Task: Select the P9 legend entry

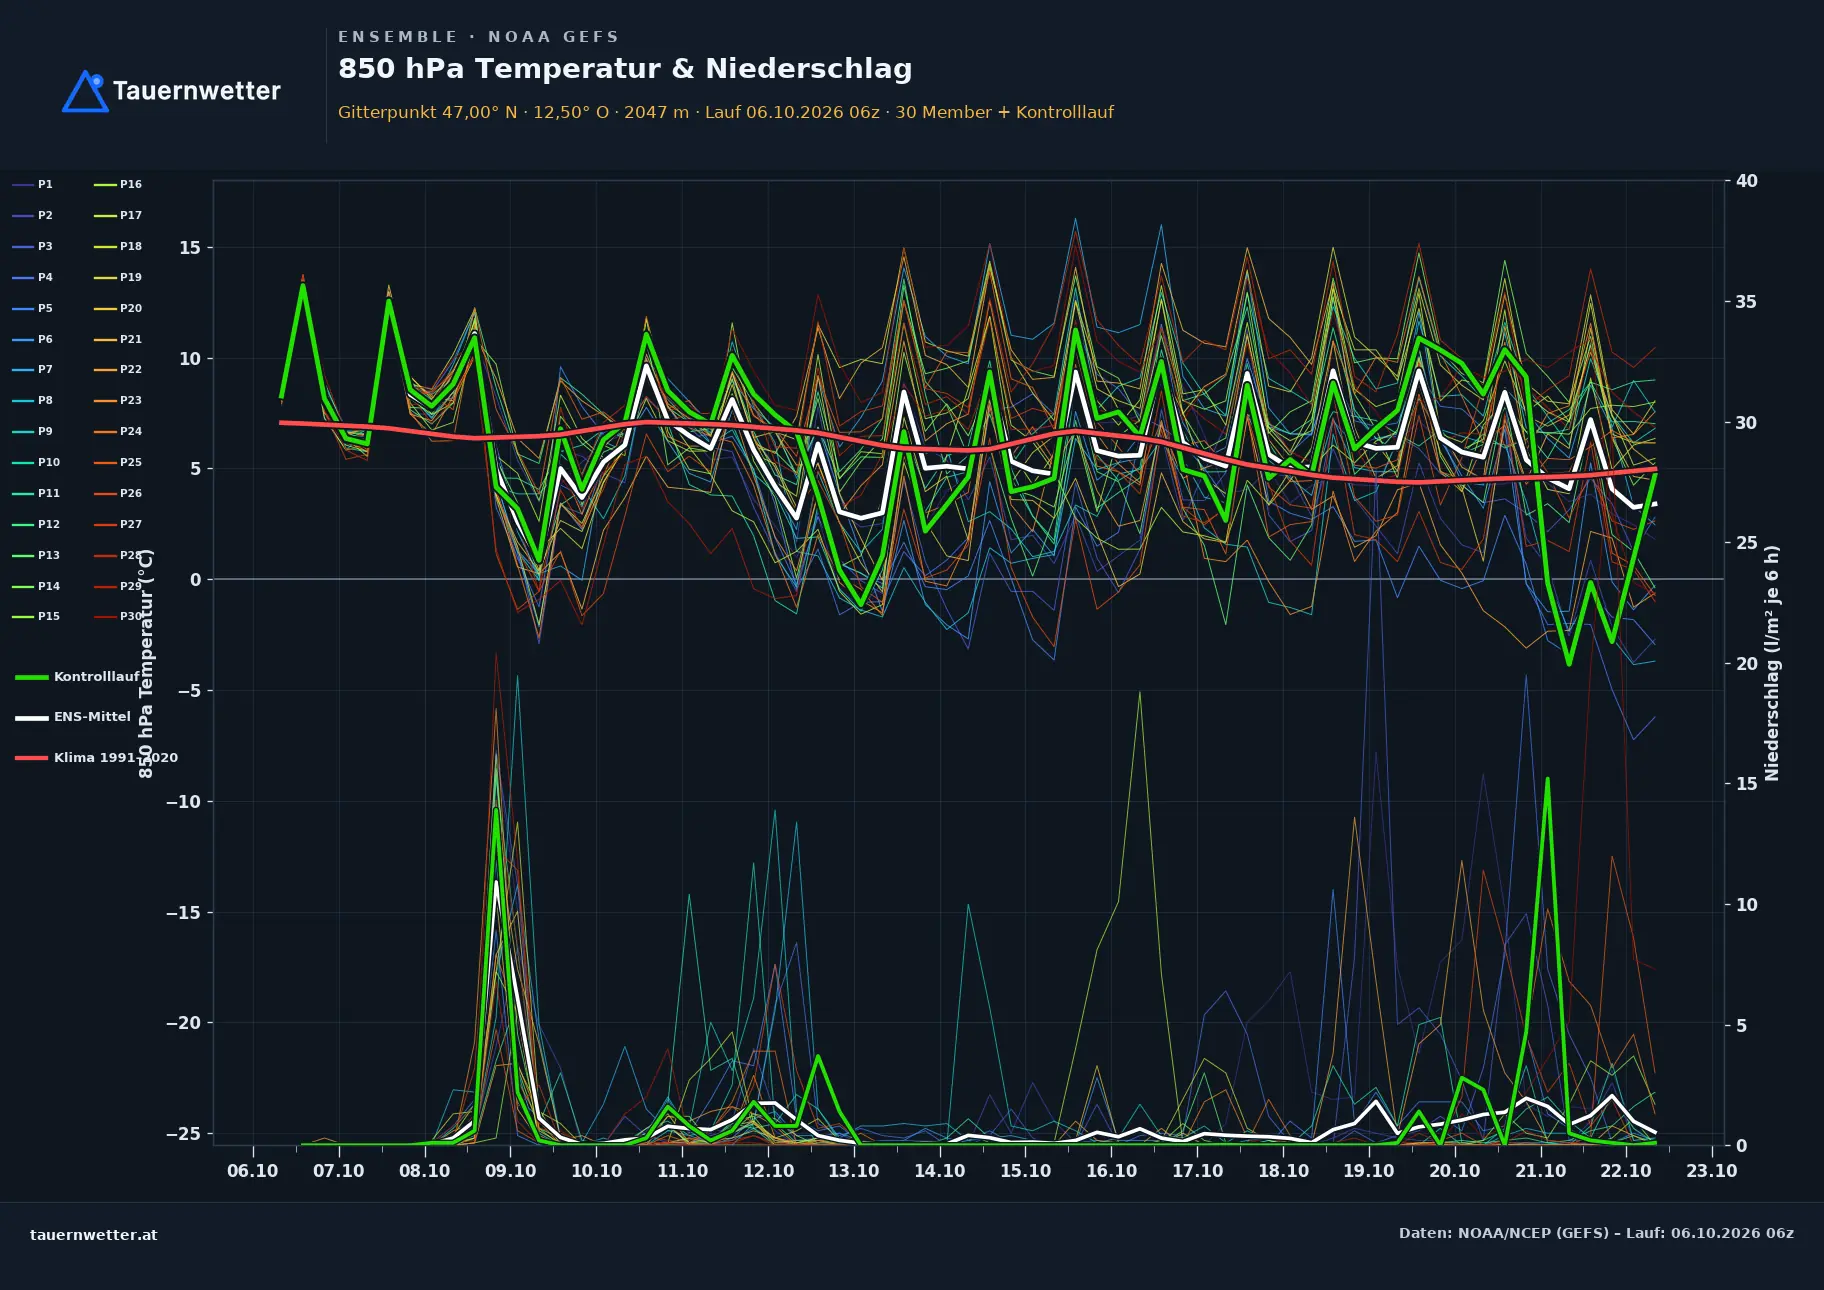Action: (x=32, y=431)
